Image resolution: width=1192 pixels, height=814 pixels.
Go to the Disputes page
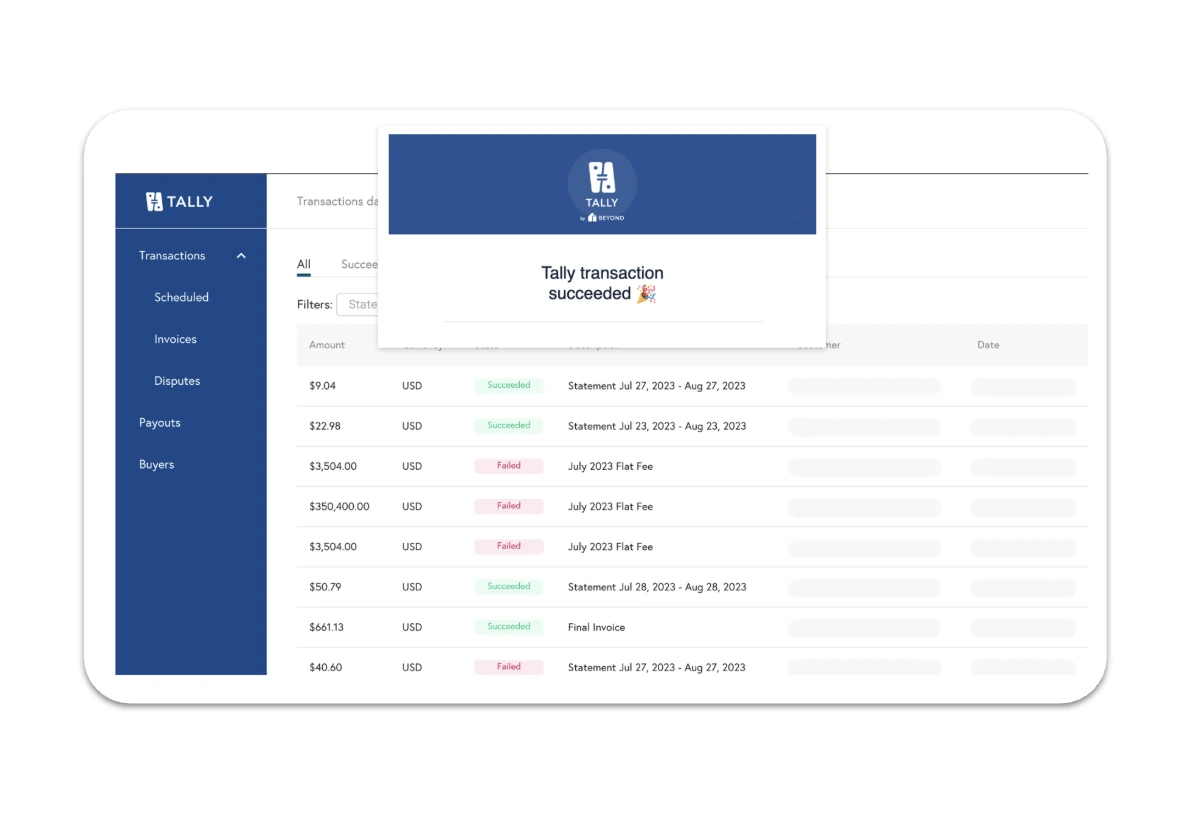[177, 381]
